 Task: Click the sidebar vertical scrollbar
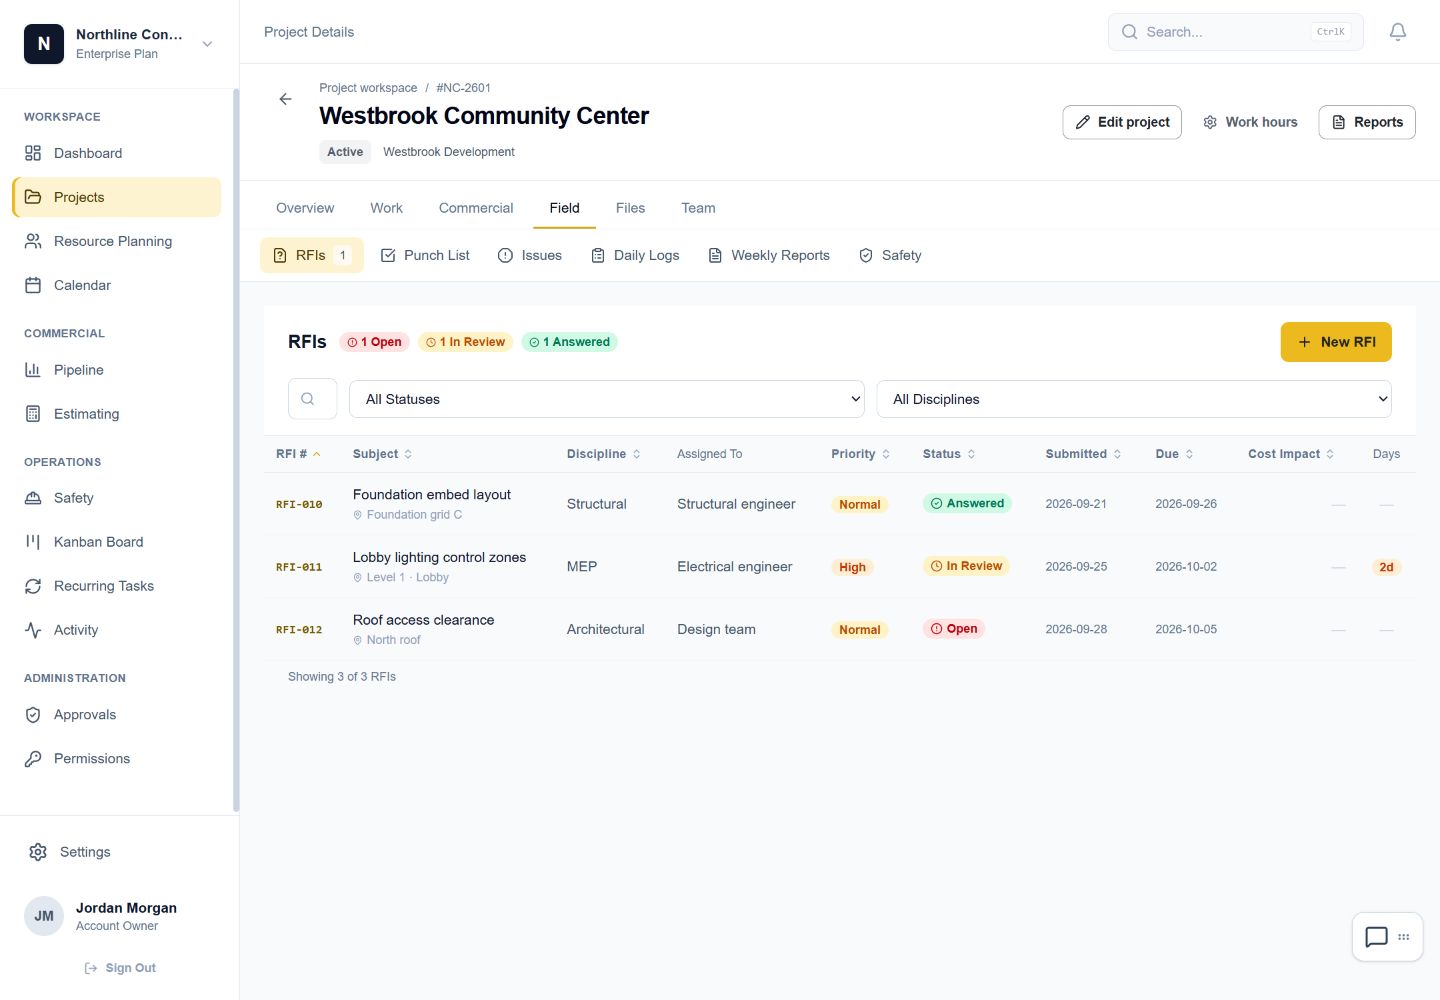click(x=236, y=450)
